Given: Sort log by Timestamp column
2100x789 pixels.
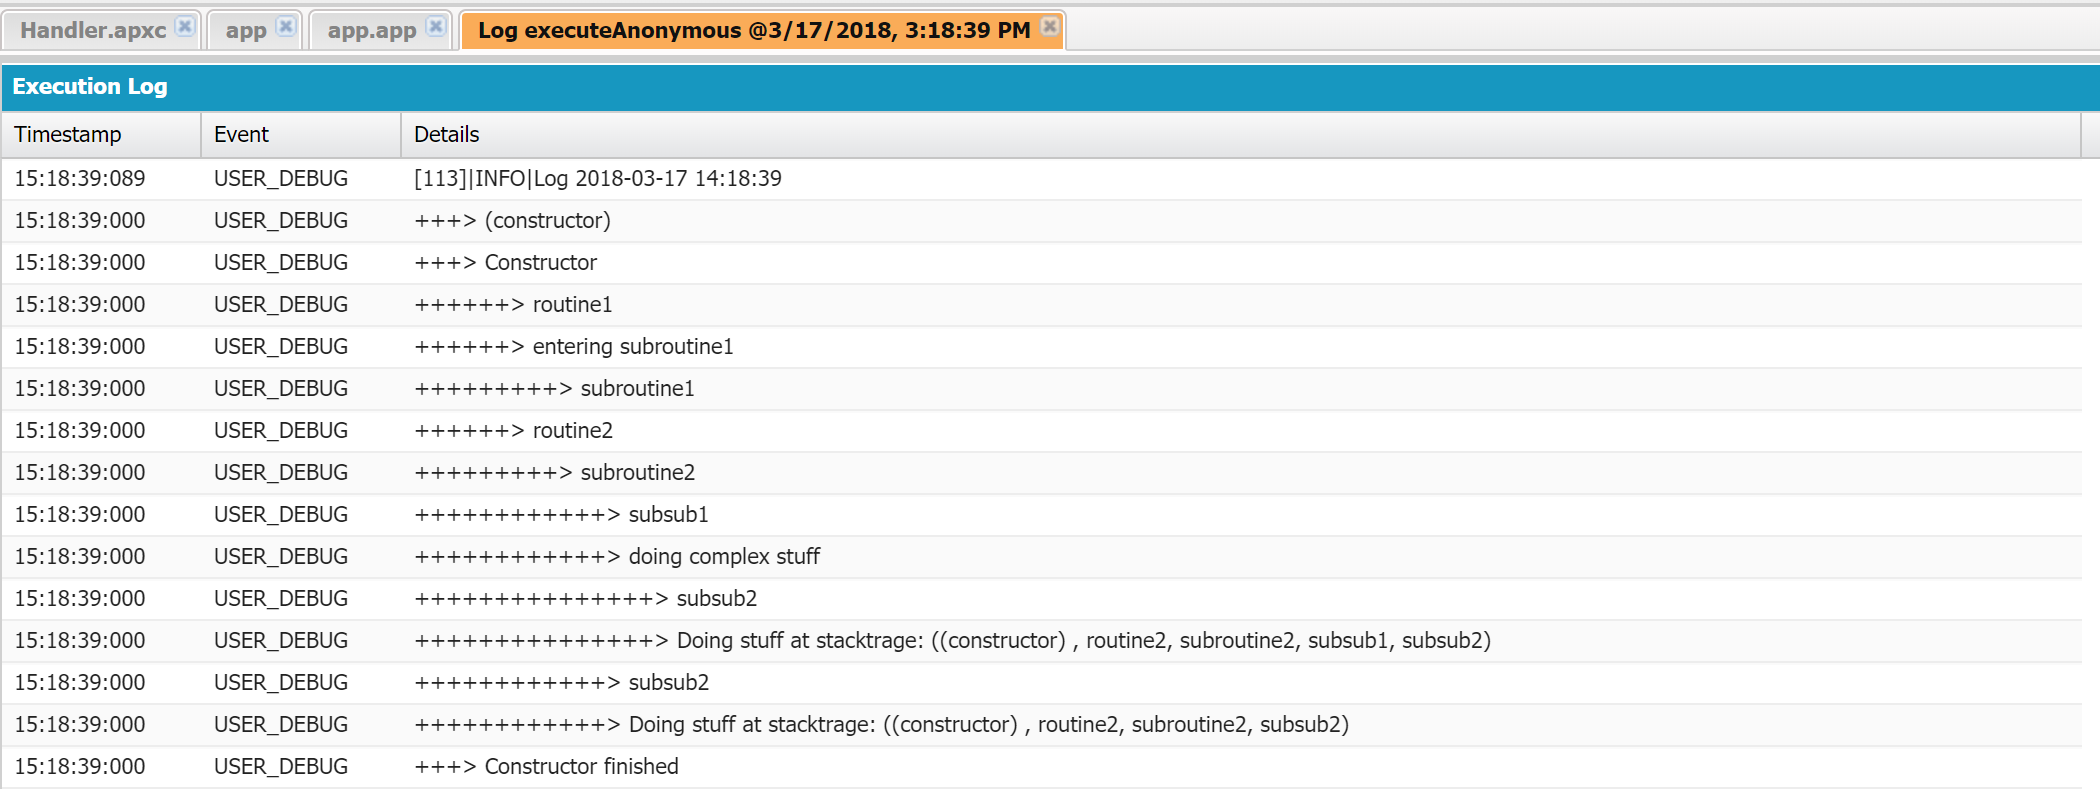Looking at the screenshot, I should click(x=68, y=134).
